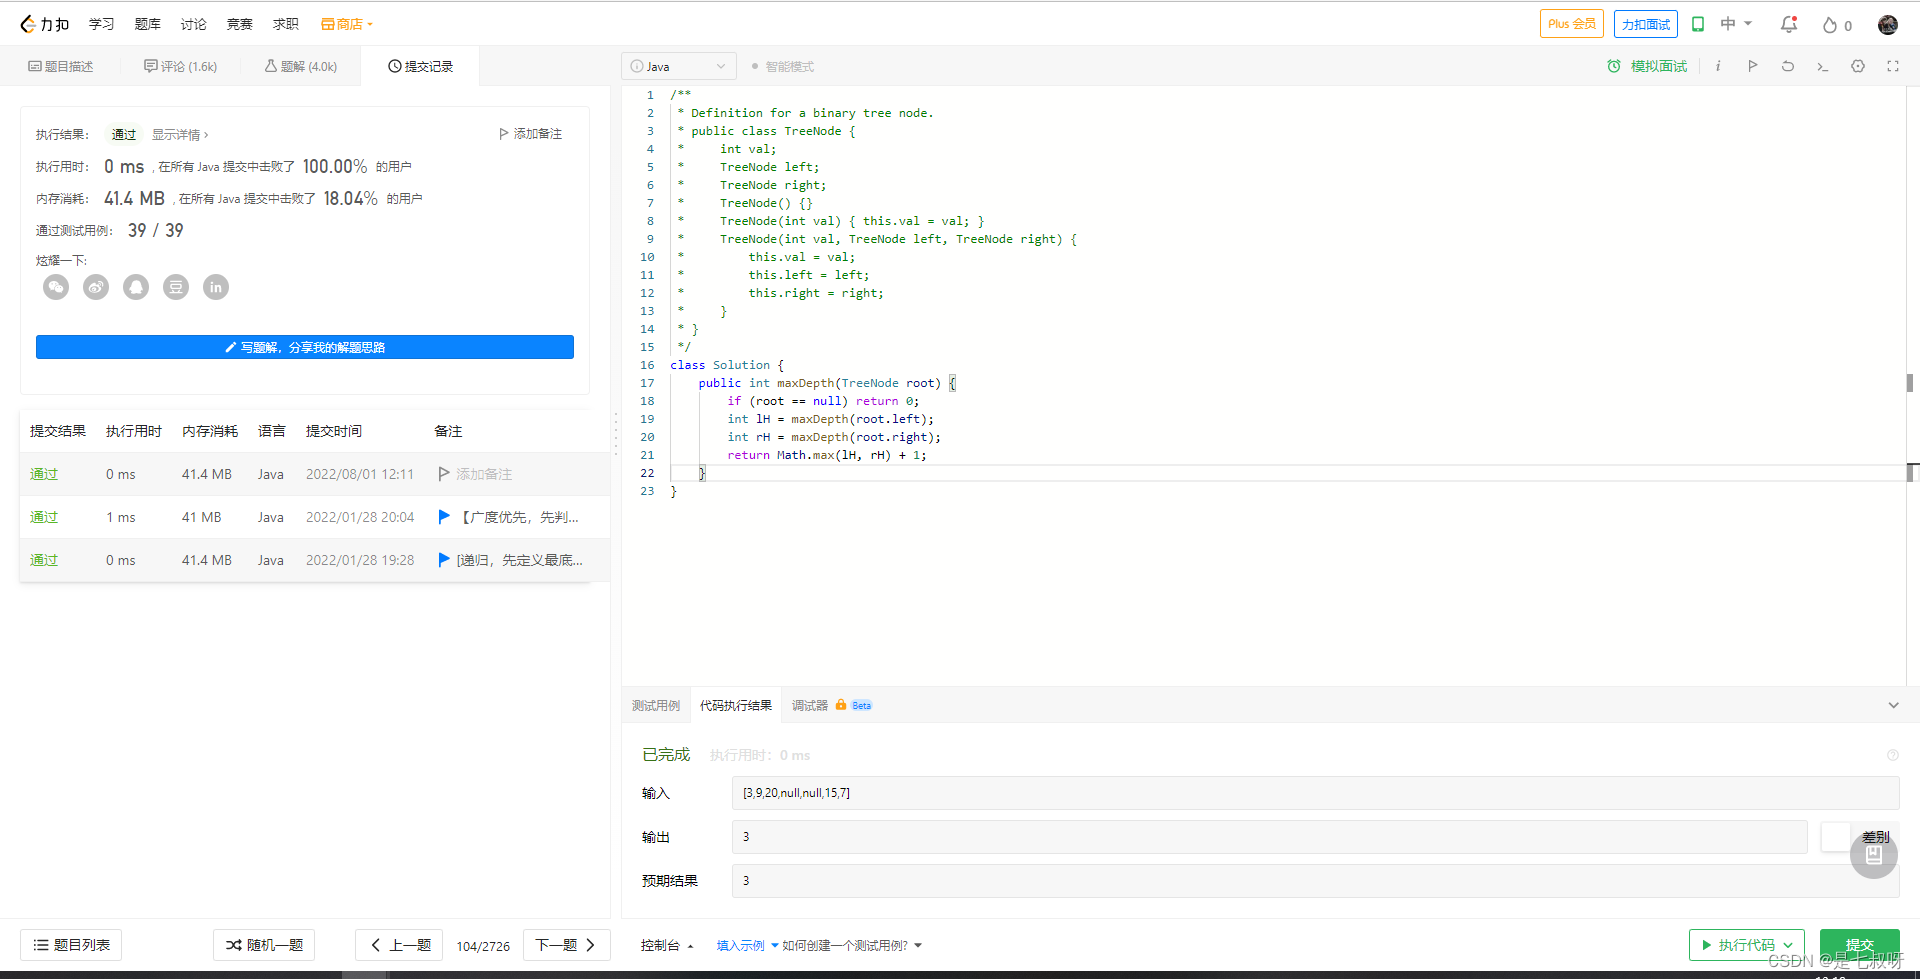Click the 输入 field with [3,9,20,null,null,15,7]
The image size is (1920, 979).
click(1316, 793)
